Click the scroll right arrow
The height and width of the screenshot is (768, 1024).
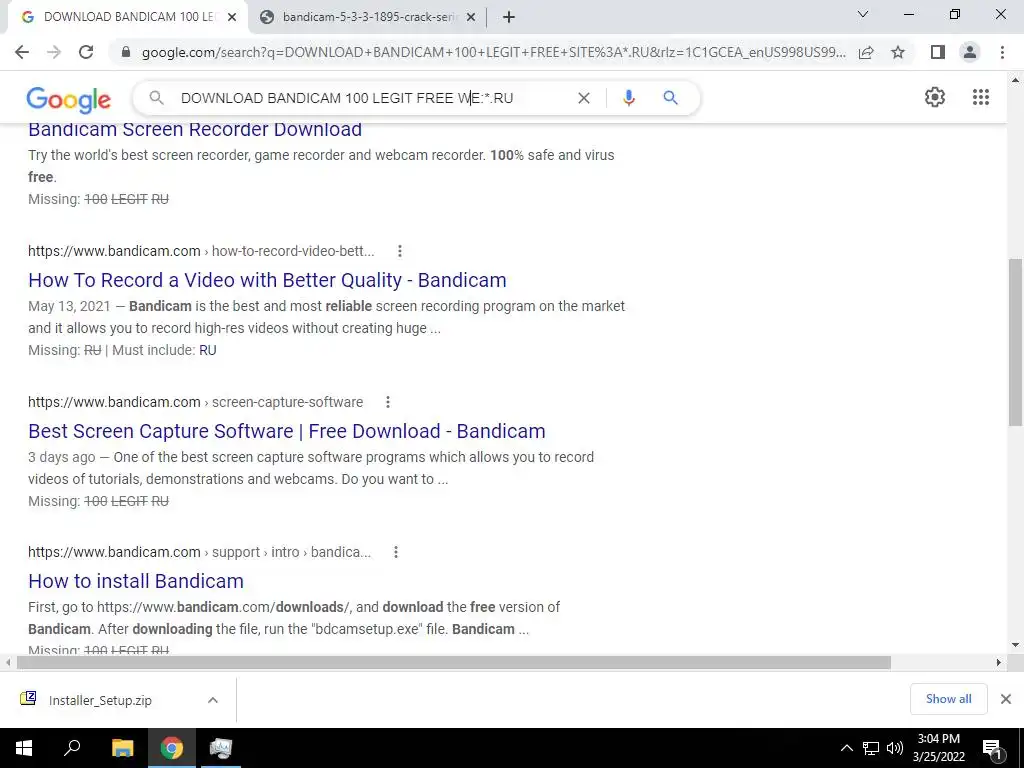(999, 663)
